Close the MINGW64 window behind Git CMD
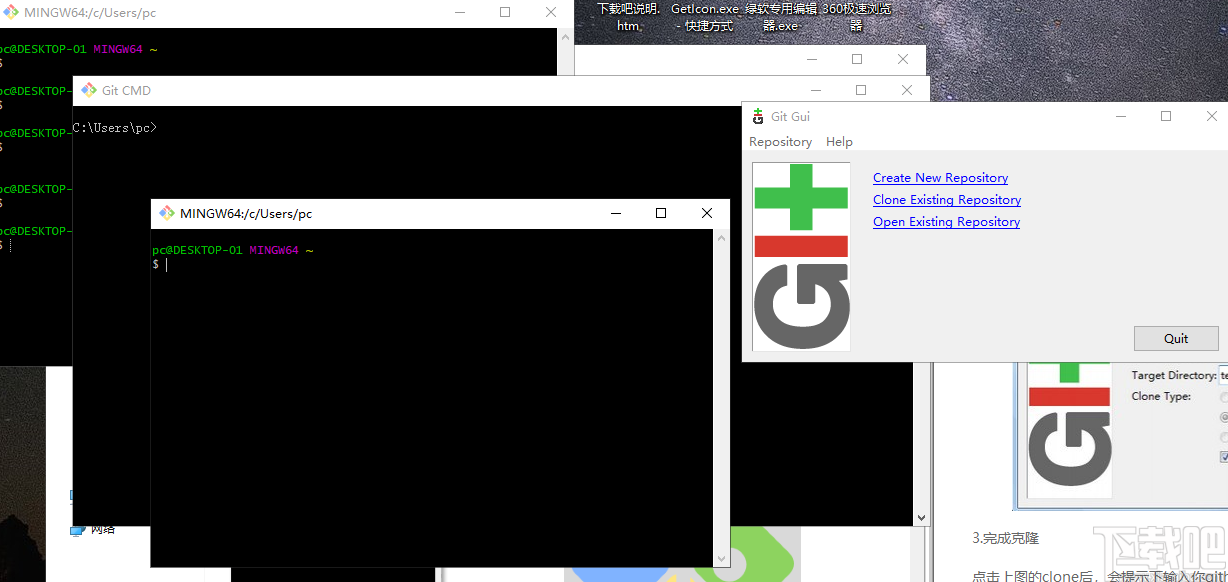Image resolution: width=1228 pixels, height=582 pixels. pyautogui.click(x=551, y=12)
